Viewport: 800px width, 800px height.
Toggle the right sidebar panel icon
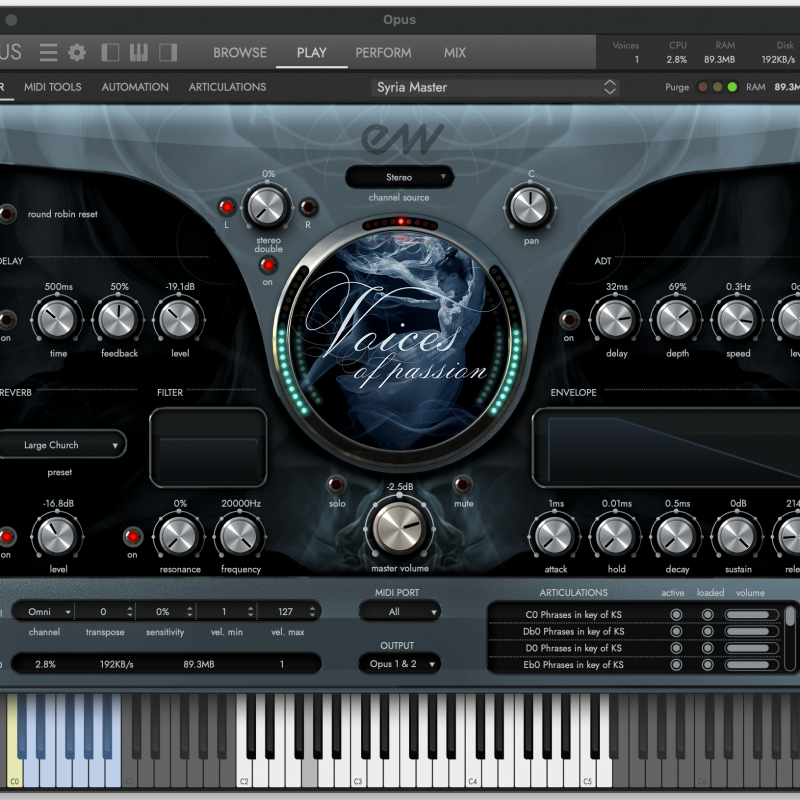click(x=168, y=53)
